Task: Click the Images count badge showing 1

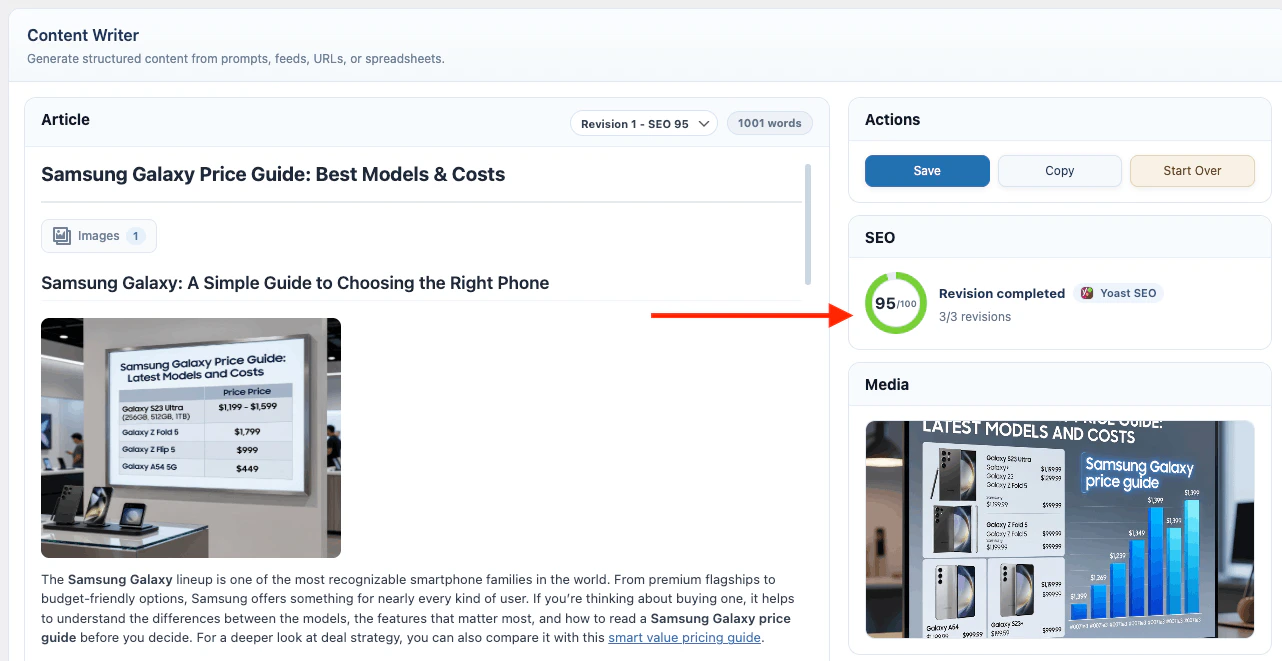Action: pos(136,236)
